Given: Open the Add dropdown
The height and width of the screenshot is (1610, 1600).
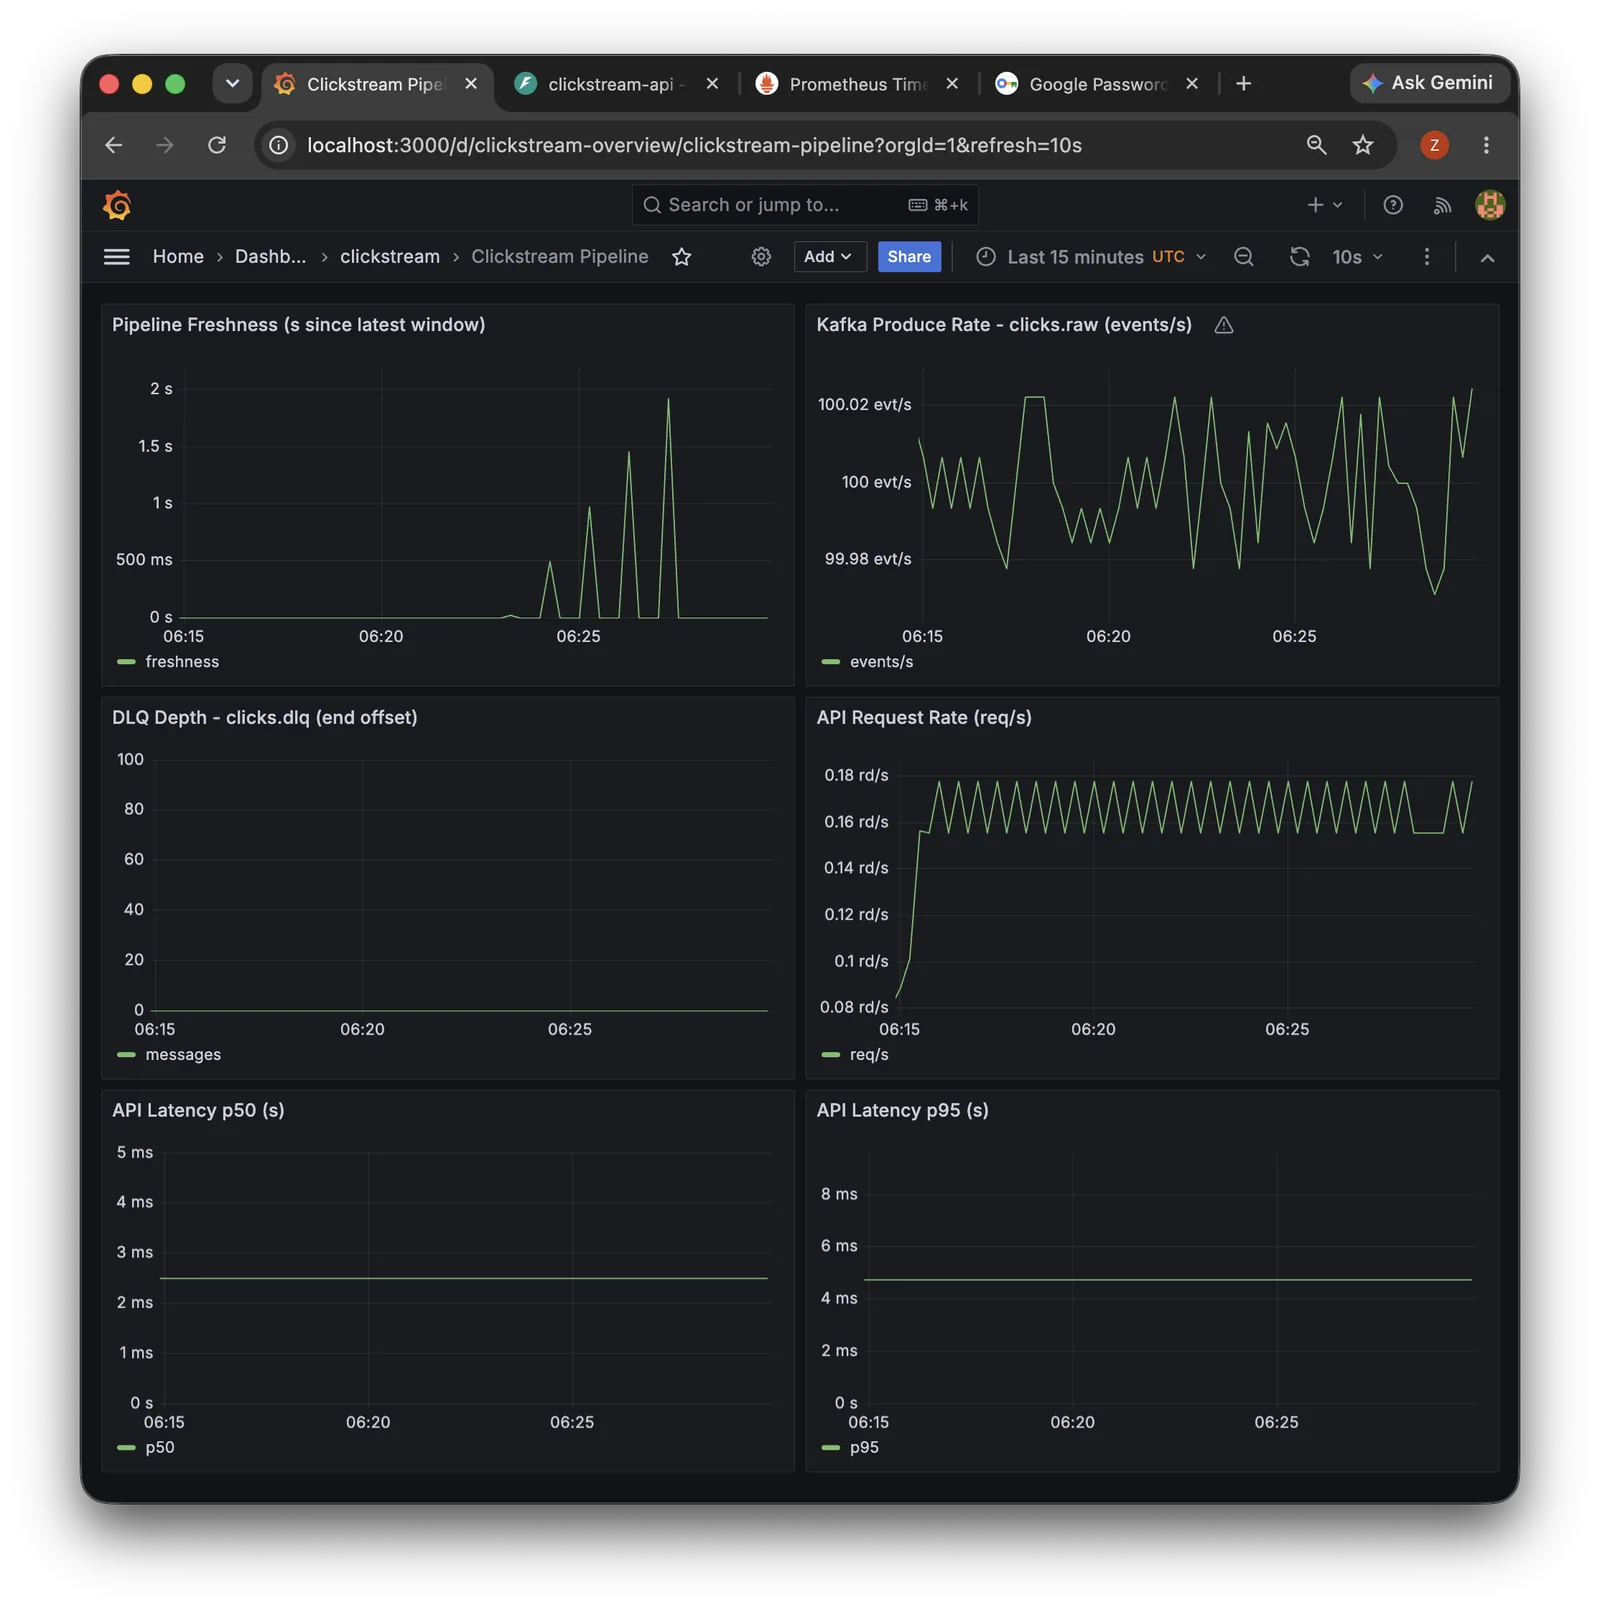Looking at the screenshot, I should coord(829,257).
